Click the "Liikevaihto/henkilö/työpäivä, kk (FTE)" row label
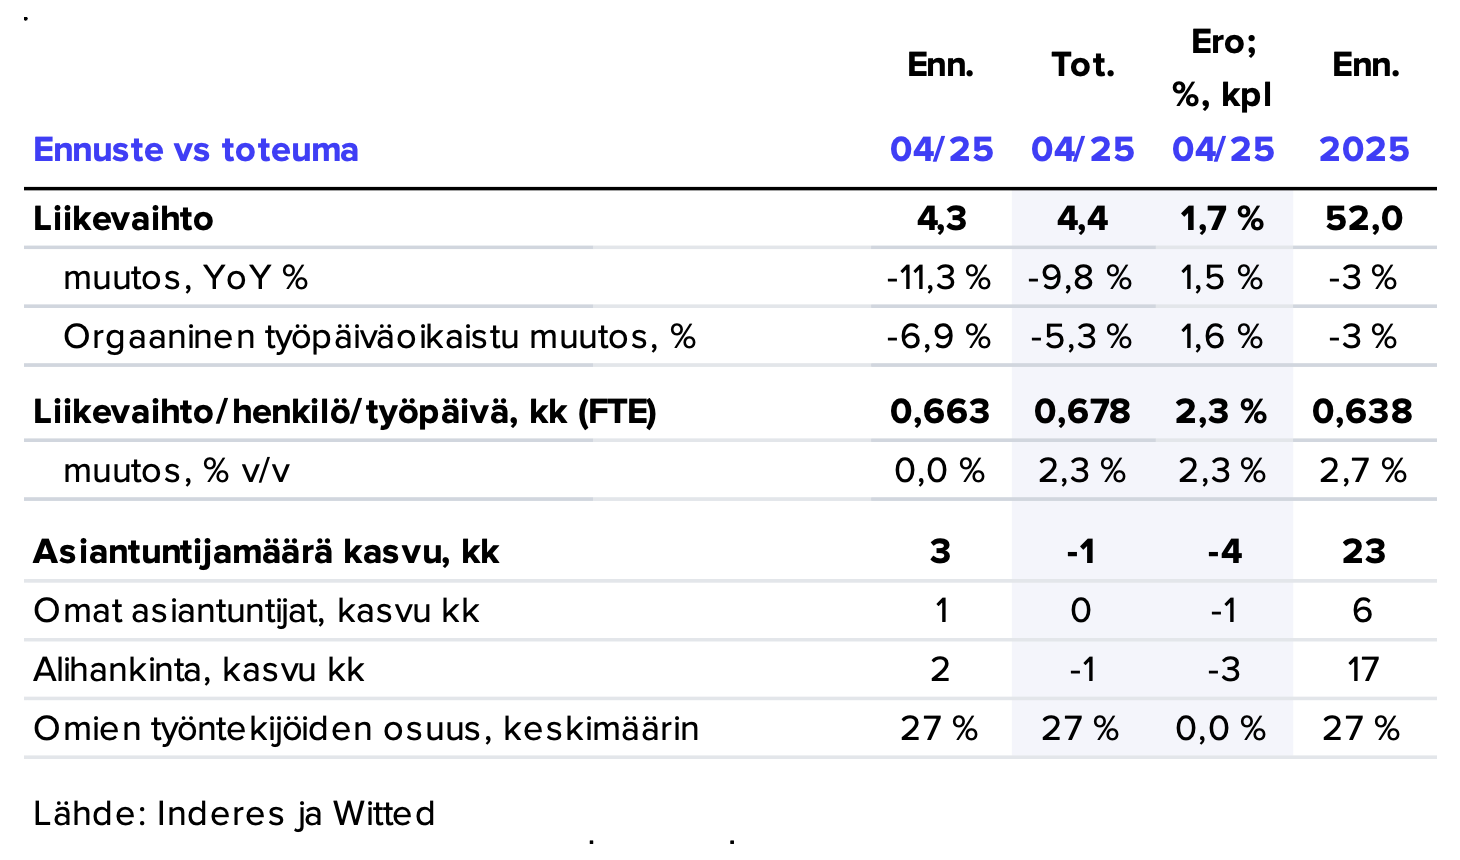Viewport: 1460px width, 860px height. 344,411
